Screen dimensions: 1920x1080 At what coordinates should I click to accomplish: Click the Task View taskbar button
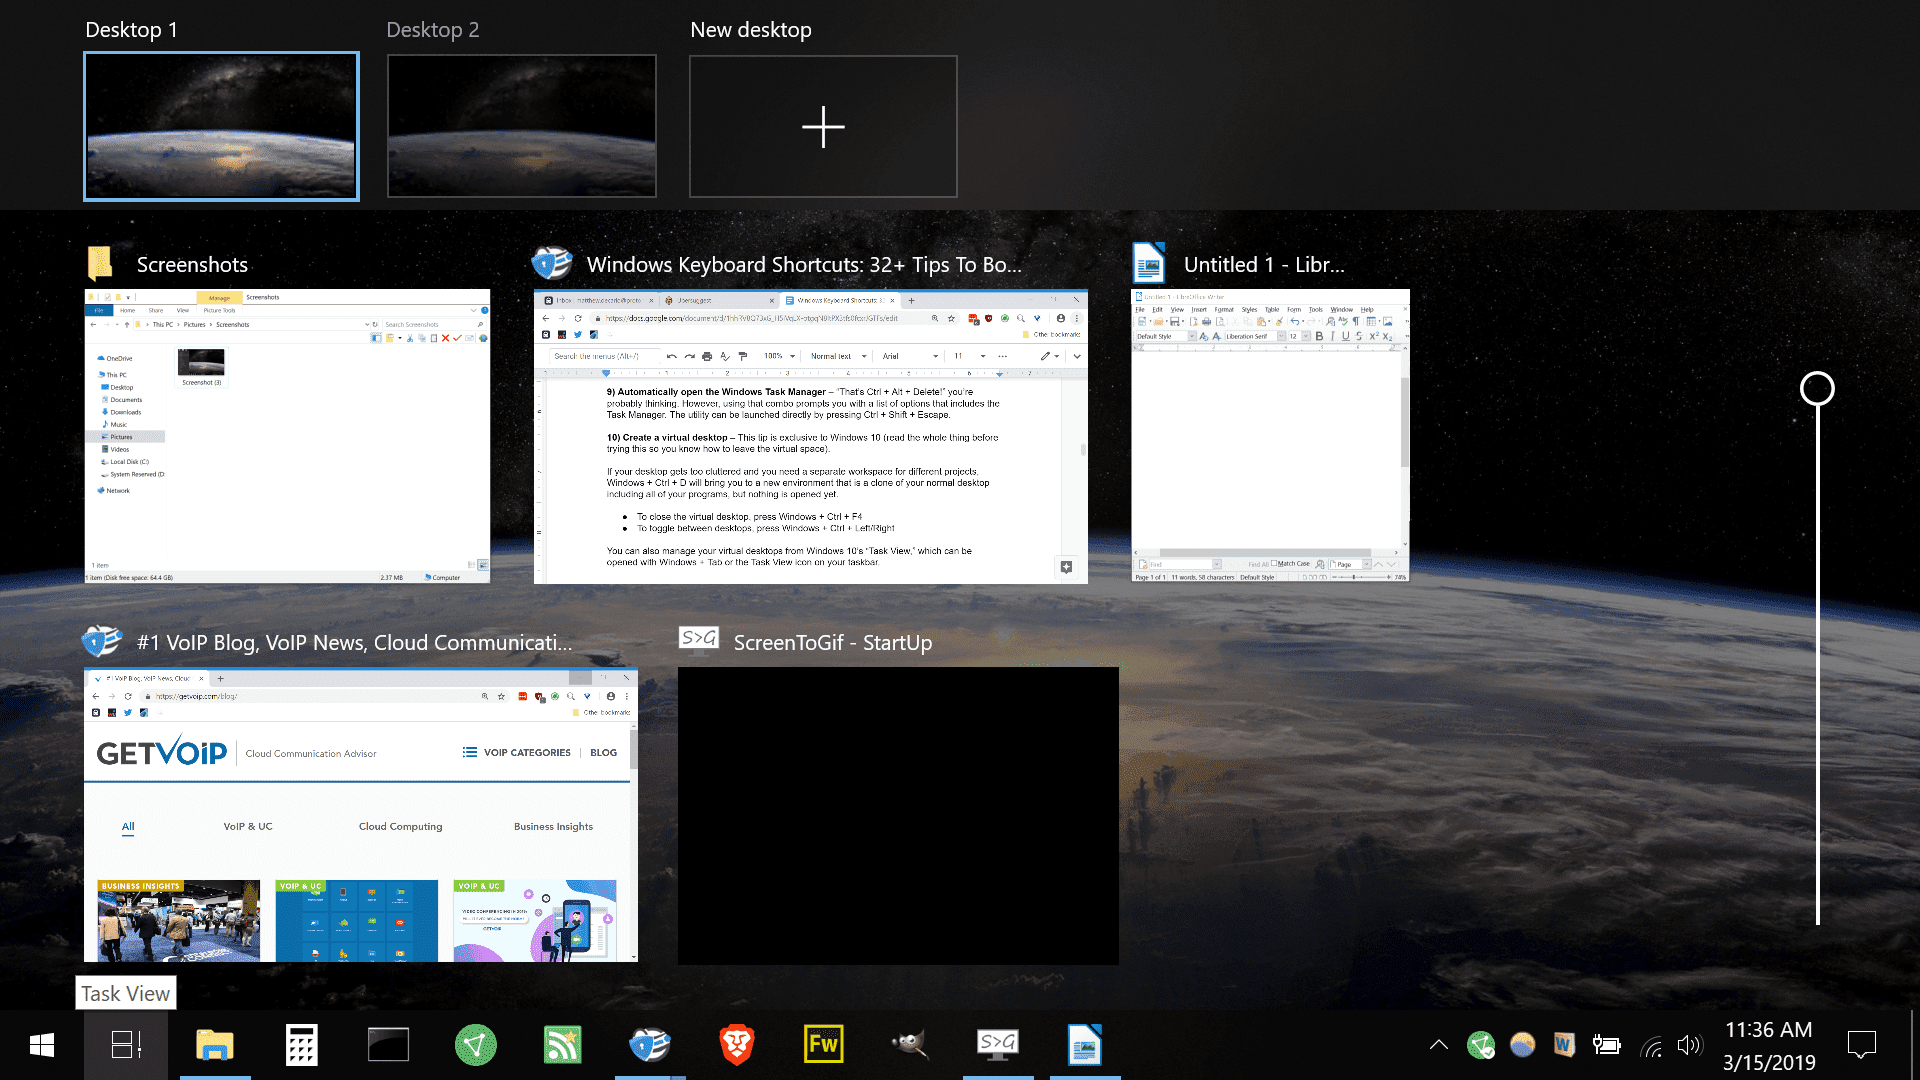coord(126,1045)
